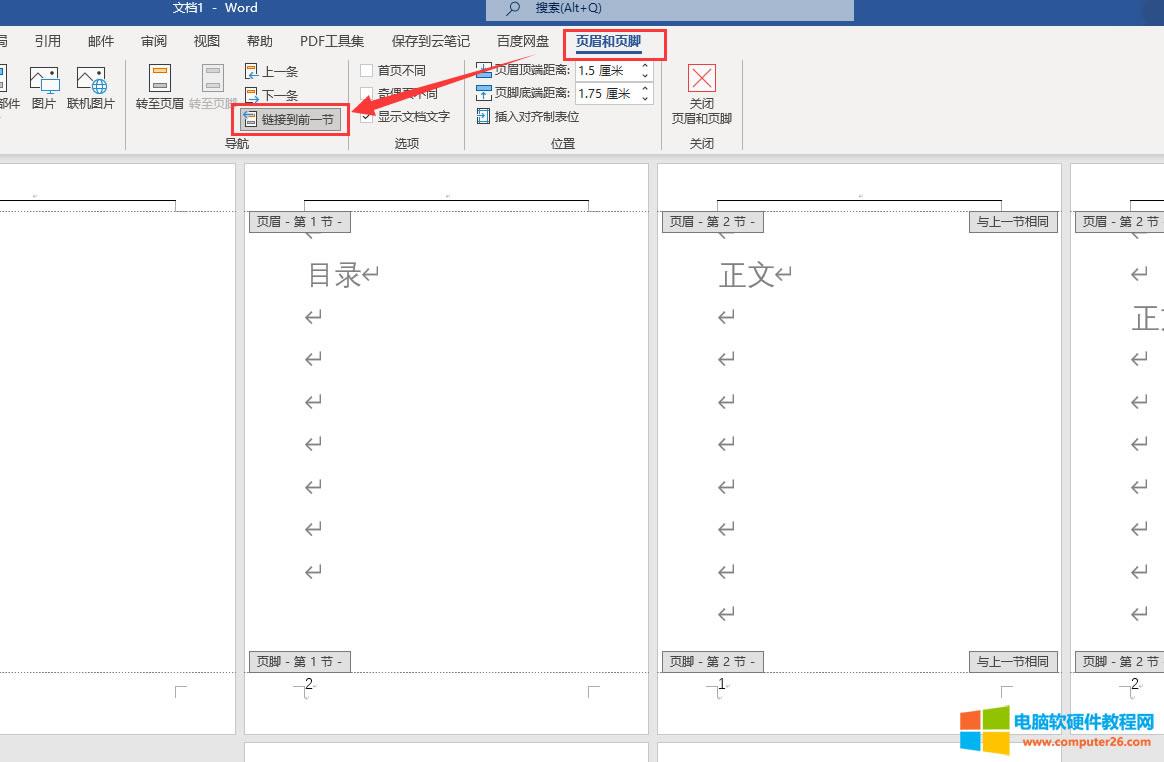Screen dimensions: 1164x762
Task: Open the 审阅 ribbon tab
Action: 154,42
